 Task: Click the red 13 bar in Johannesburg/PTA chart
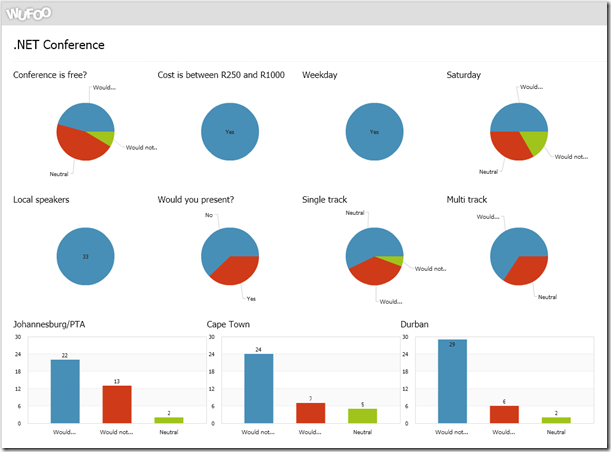coord(117,404)
